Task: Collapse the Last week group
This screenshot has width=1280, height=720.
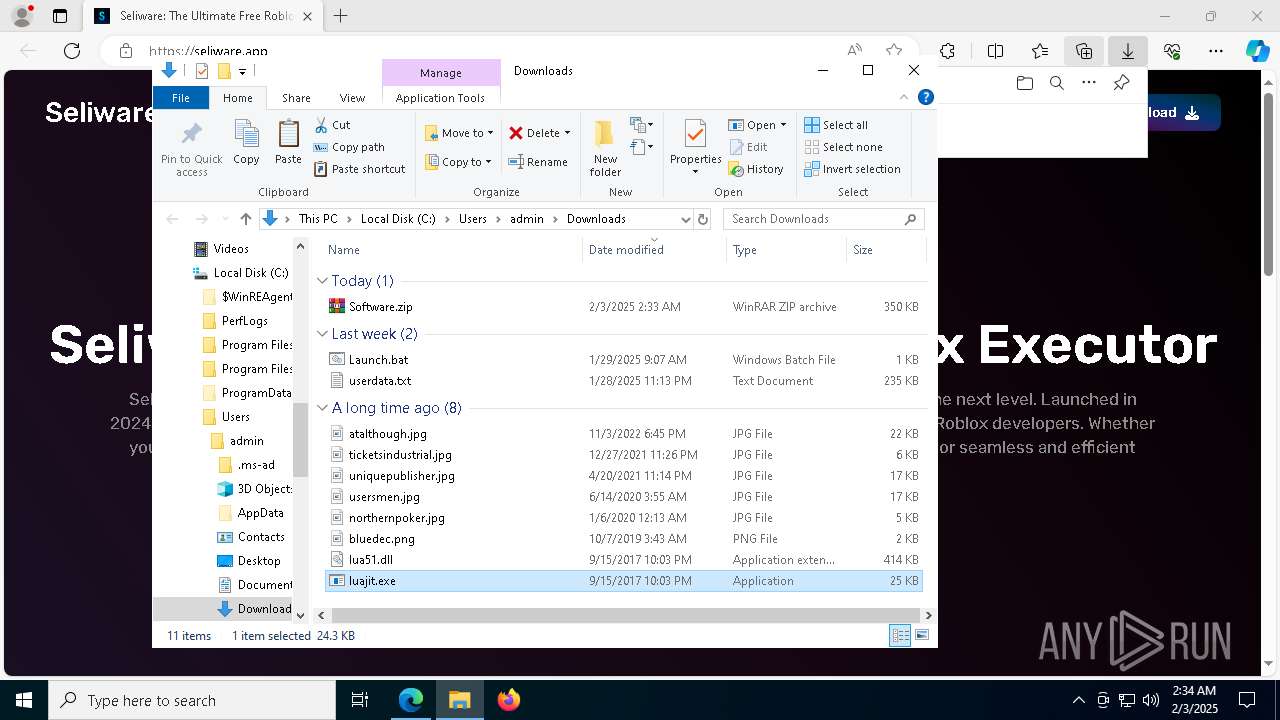Action: (x=323, y=334)
